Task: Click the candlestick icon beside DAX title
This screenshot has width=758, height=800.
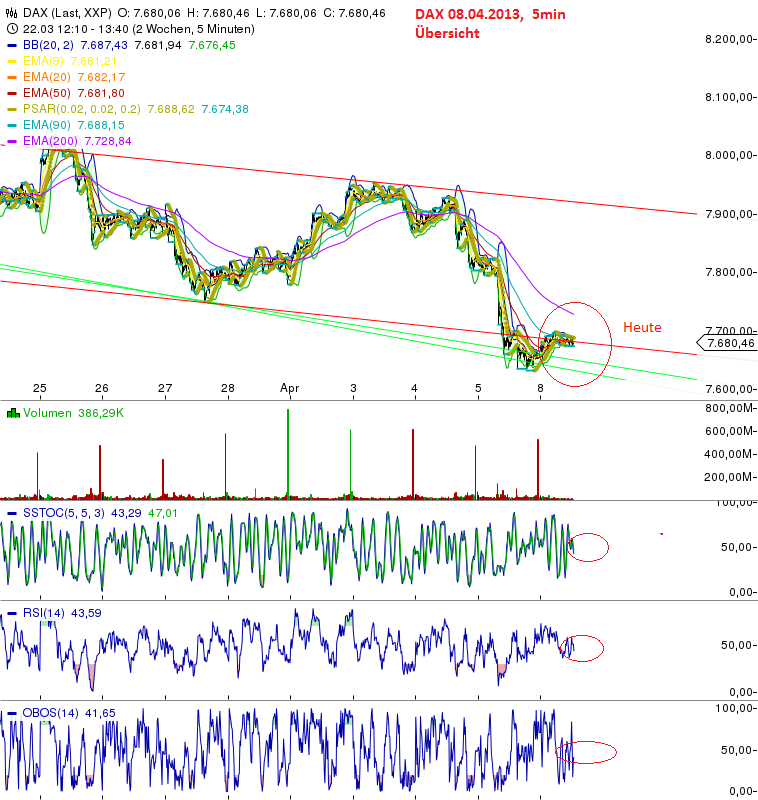Action: pos(11,13)
